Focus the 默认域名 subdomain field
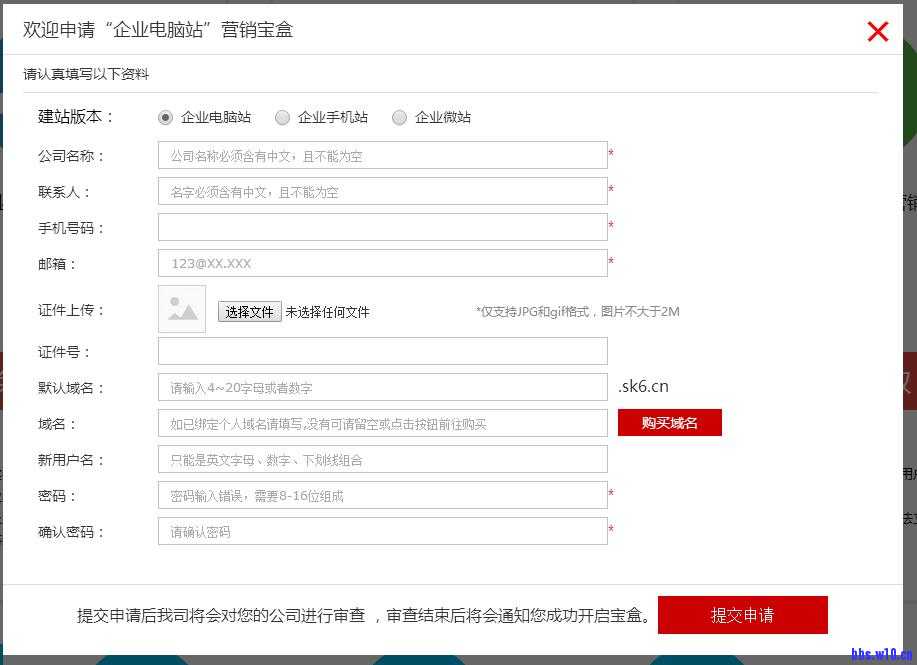Viewport: 917px width, 665px height. click(x=382, y=388)
